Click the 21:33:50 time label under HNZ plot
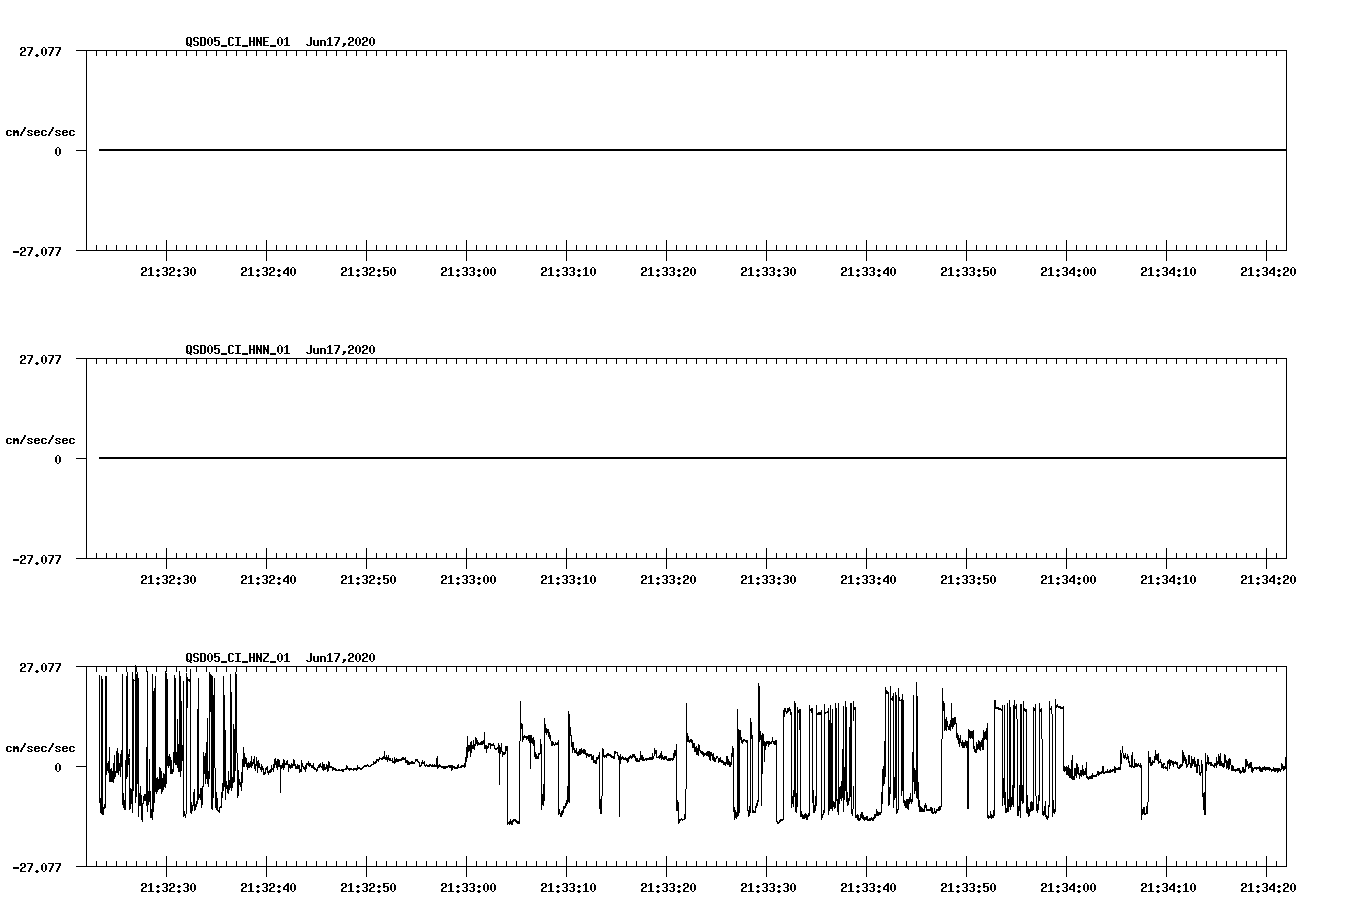 click(968, 888)
